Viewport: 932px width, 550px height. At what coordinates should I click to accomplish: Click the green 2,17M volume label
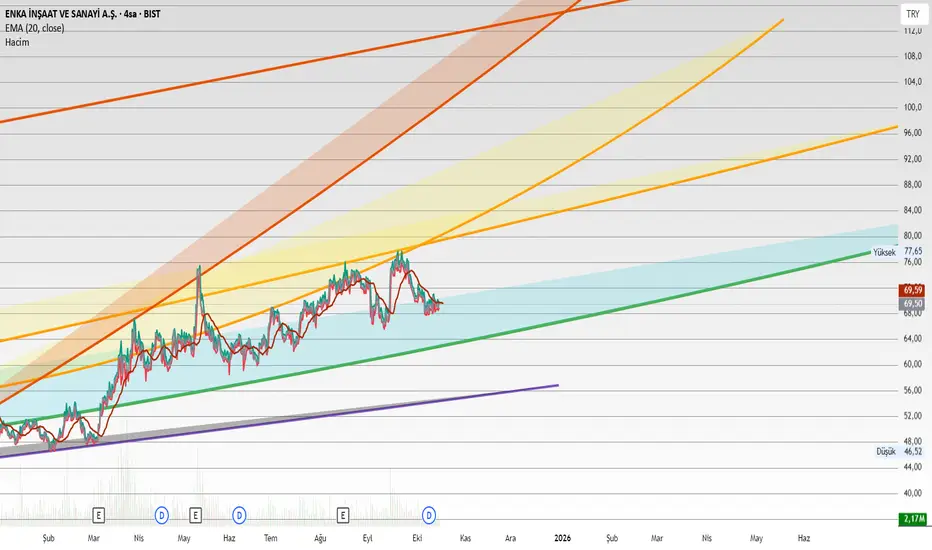pyautogui.click(x=913, y=519)
